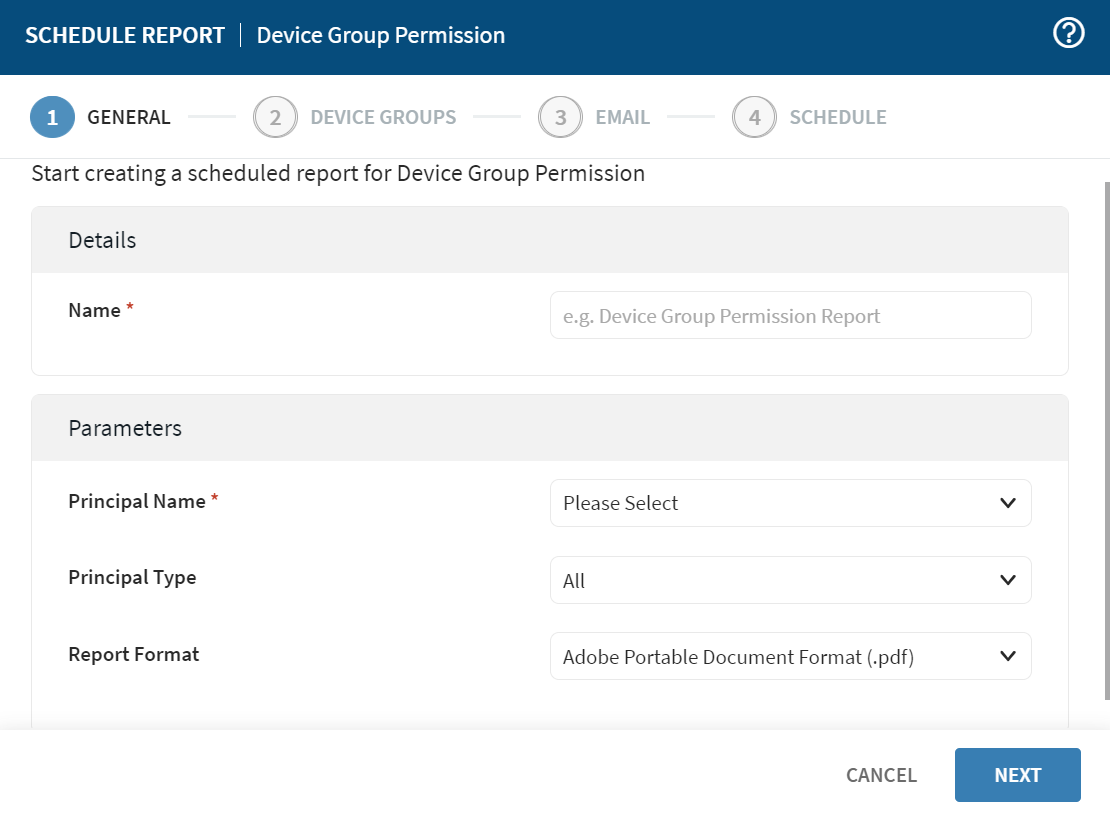Select the GENERAL step label
This screenshot has width=1110, height=816.
click(x=129, y=117)
